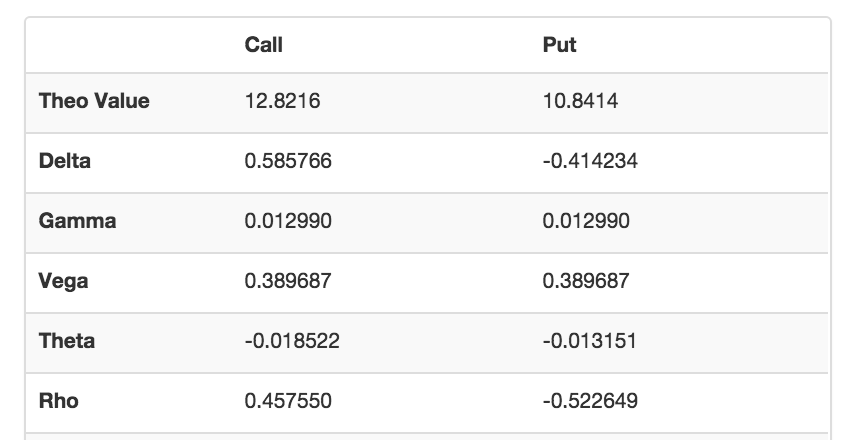Click the Call Vega value 0.389687
Image resolution: width=860 pixels, height=440 pixels.
tap(288, 281)
